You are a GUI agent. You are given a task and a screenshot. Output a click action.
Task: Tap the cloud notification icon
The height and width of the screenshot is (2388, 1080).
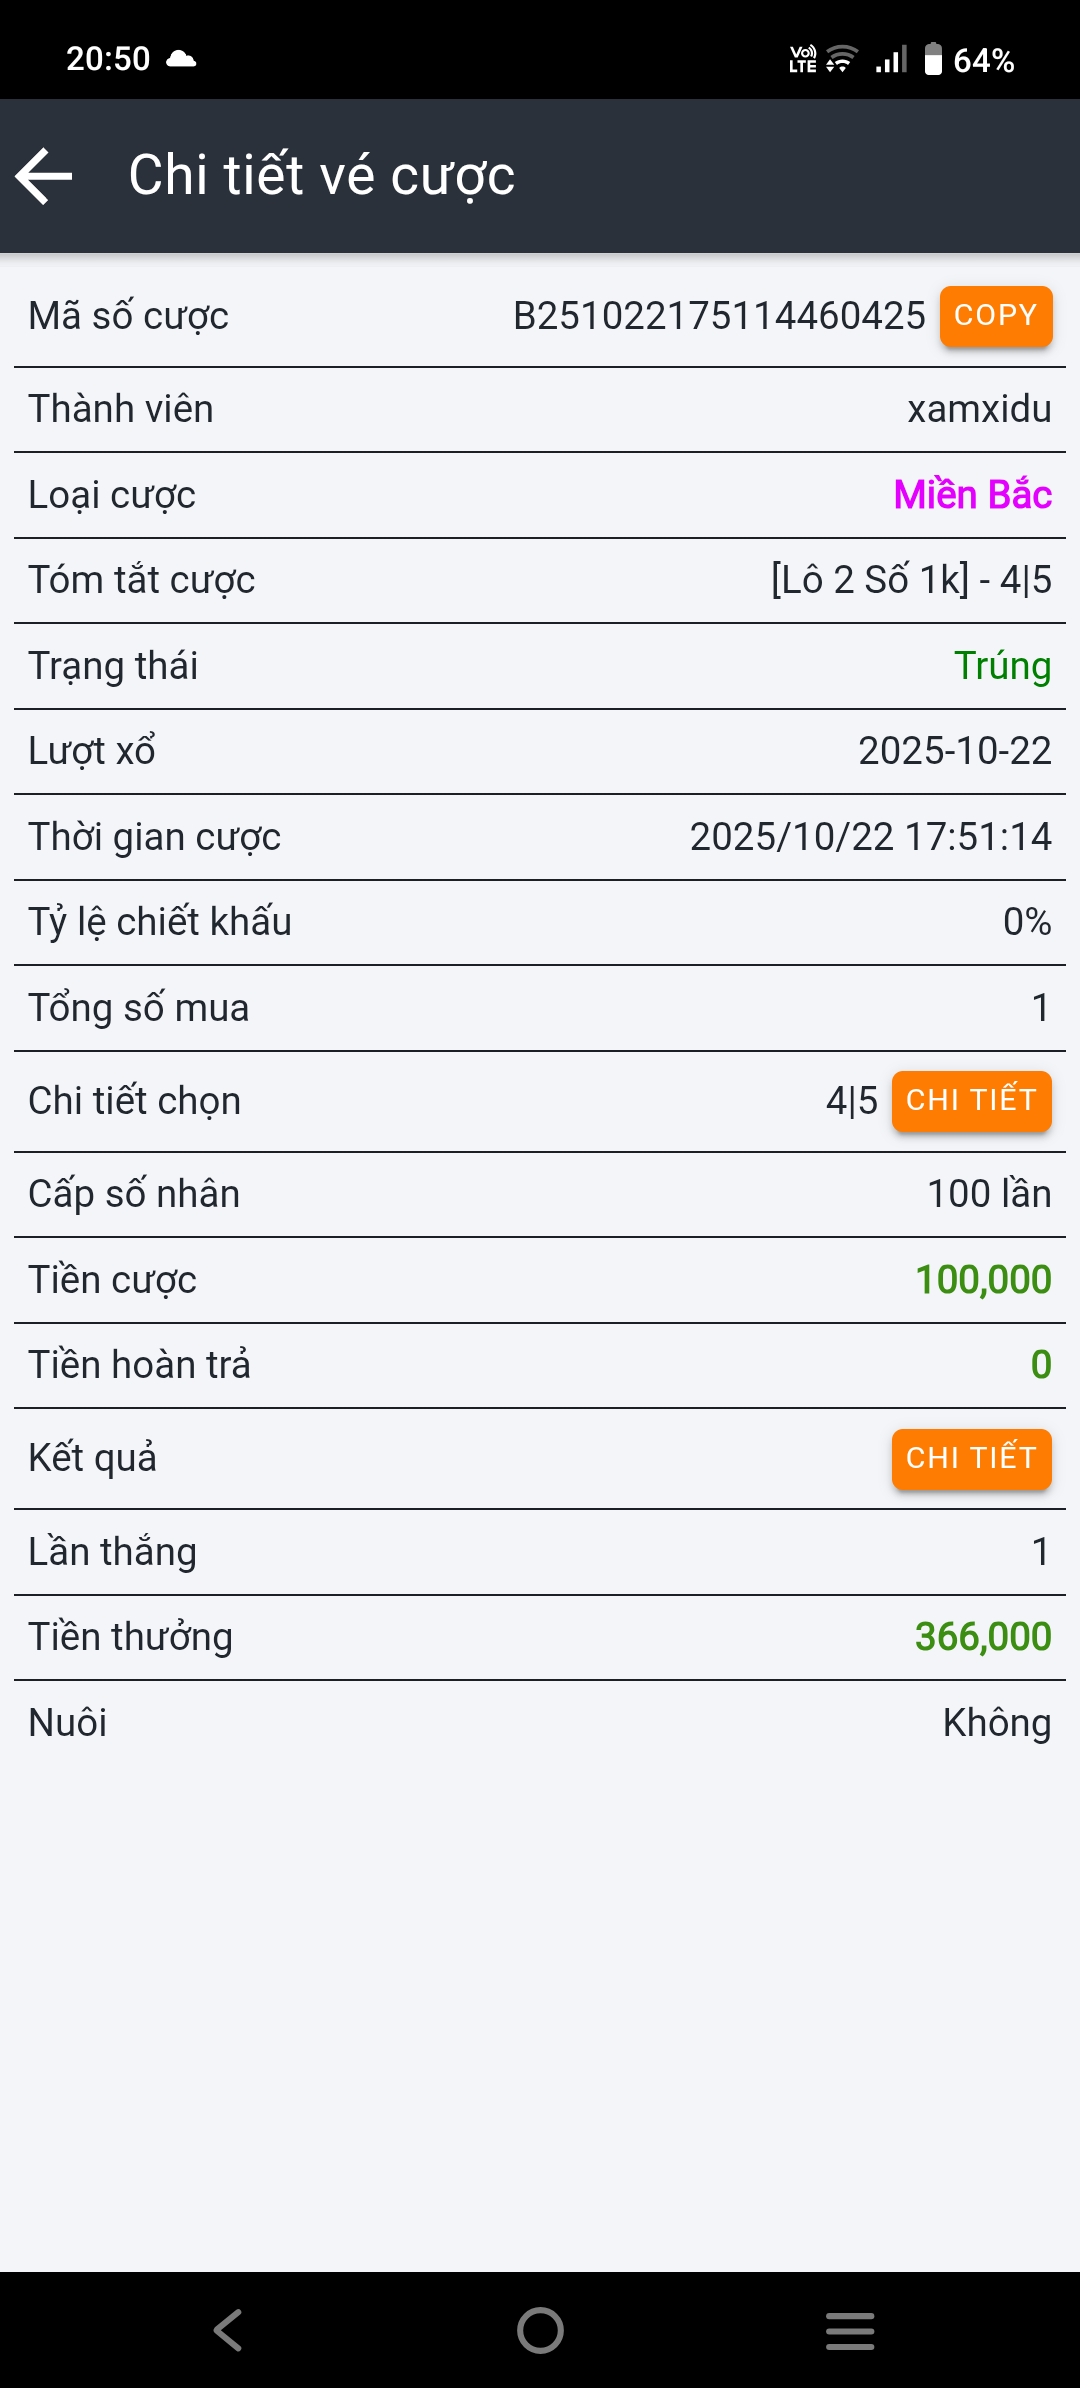tap(181, 59)
